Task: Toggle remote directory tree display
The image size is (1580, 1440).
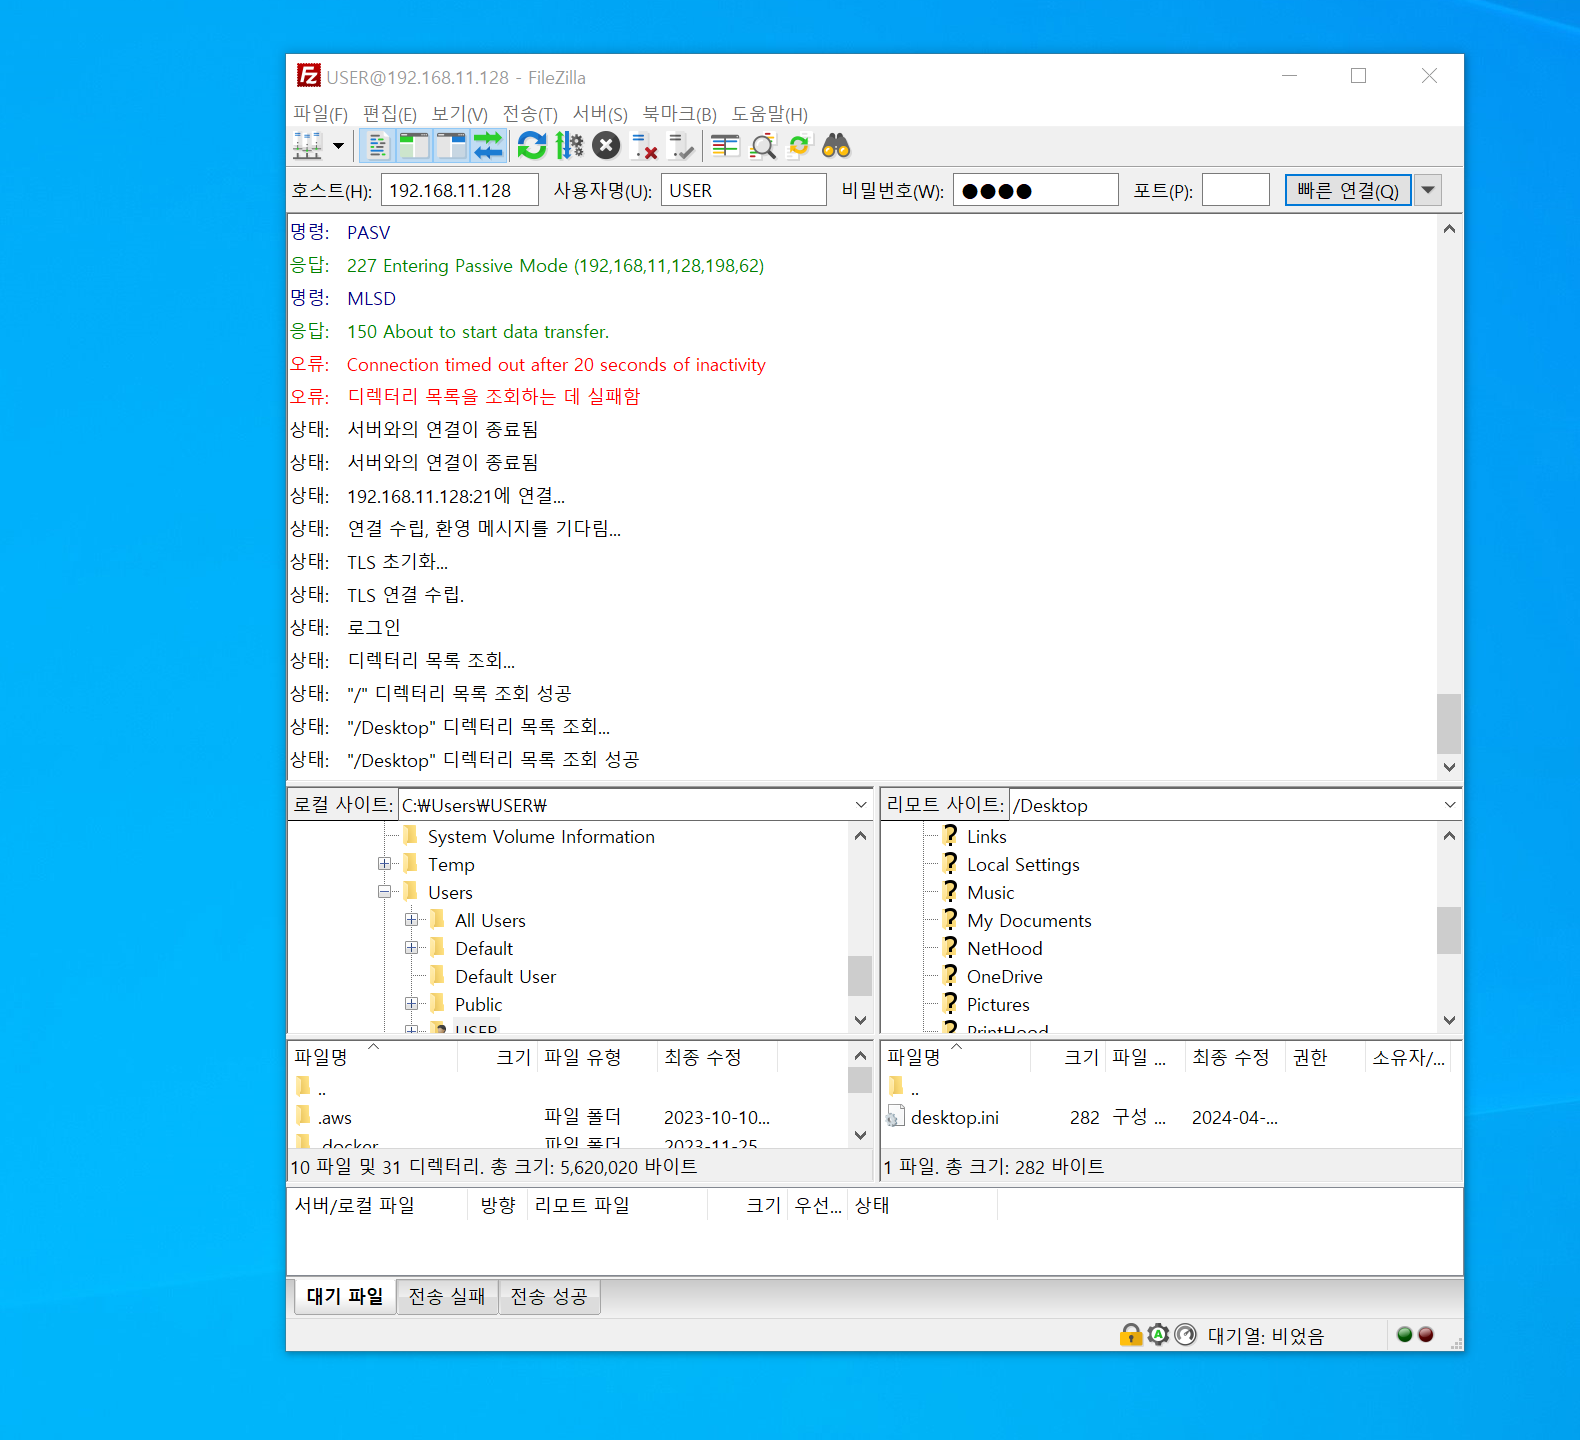Action: tap(451, 146)
